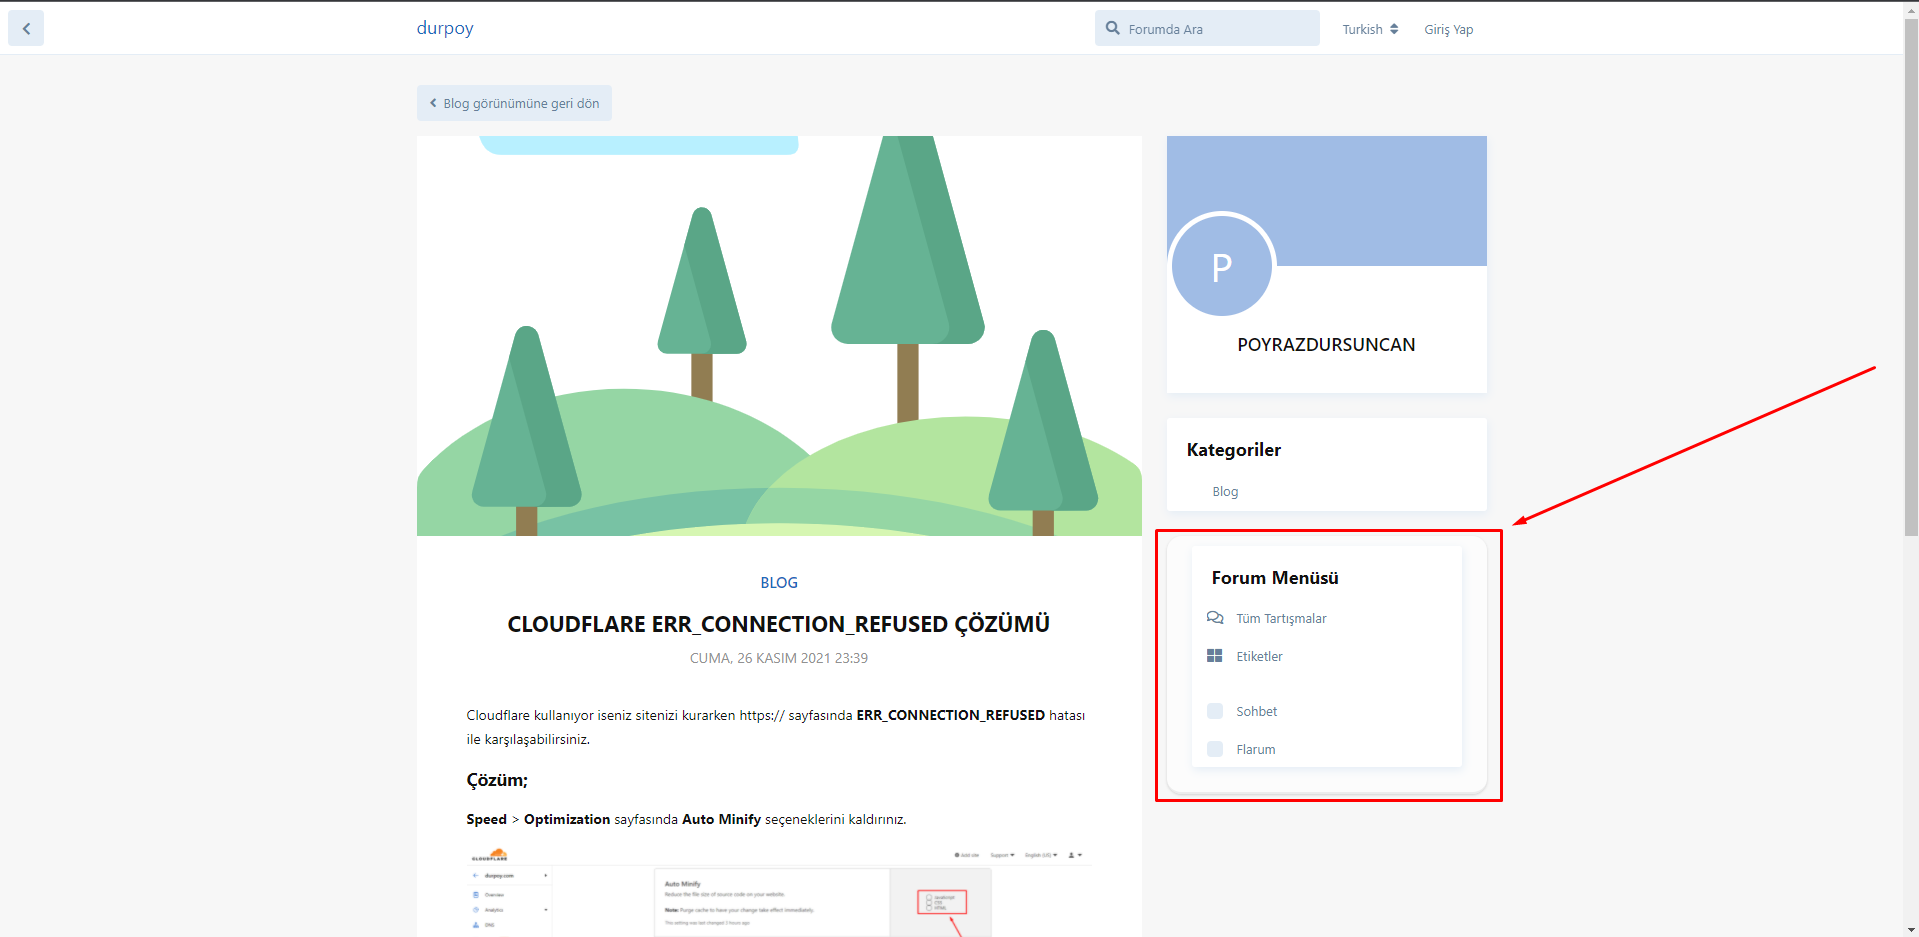Click the Forum Menüsü heading

[1274, 578]
